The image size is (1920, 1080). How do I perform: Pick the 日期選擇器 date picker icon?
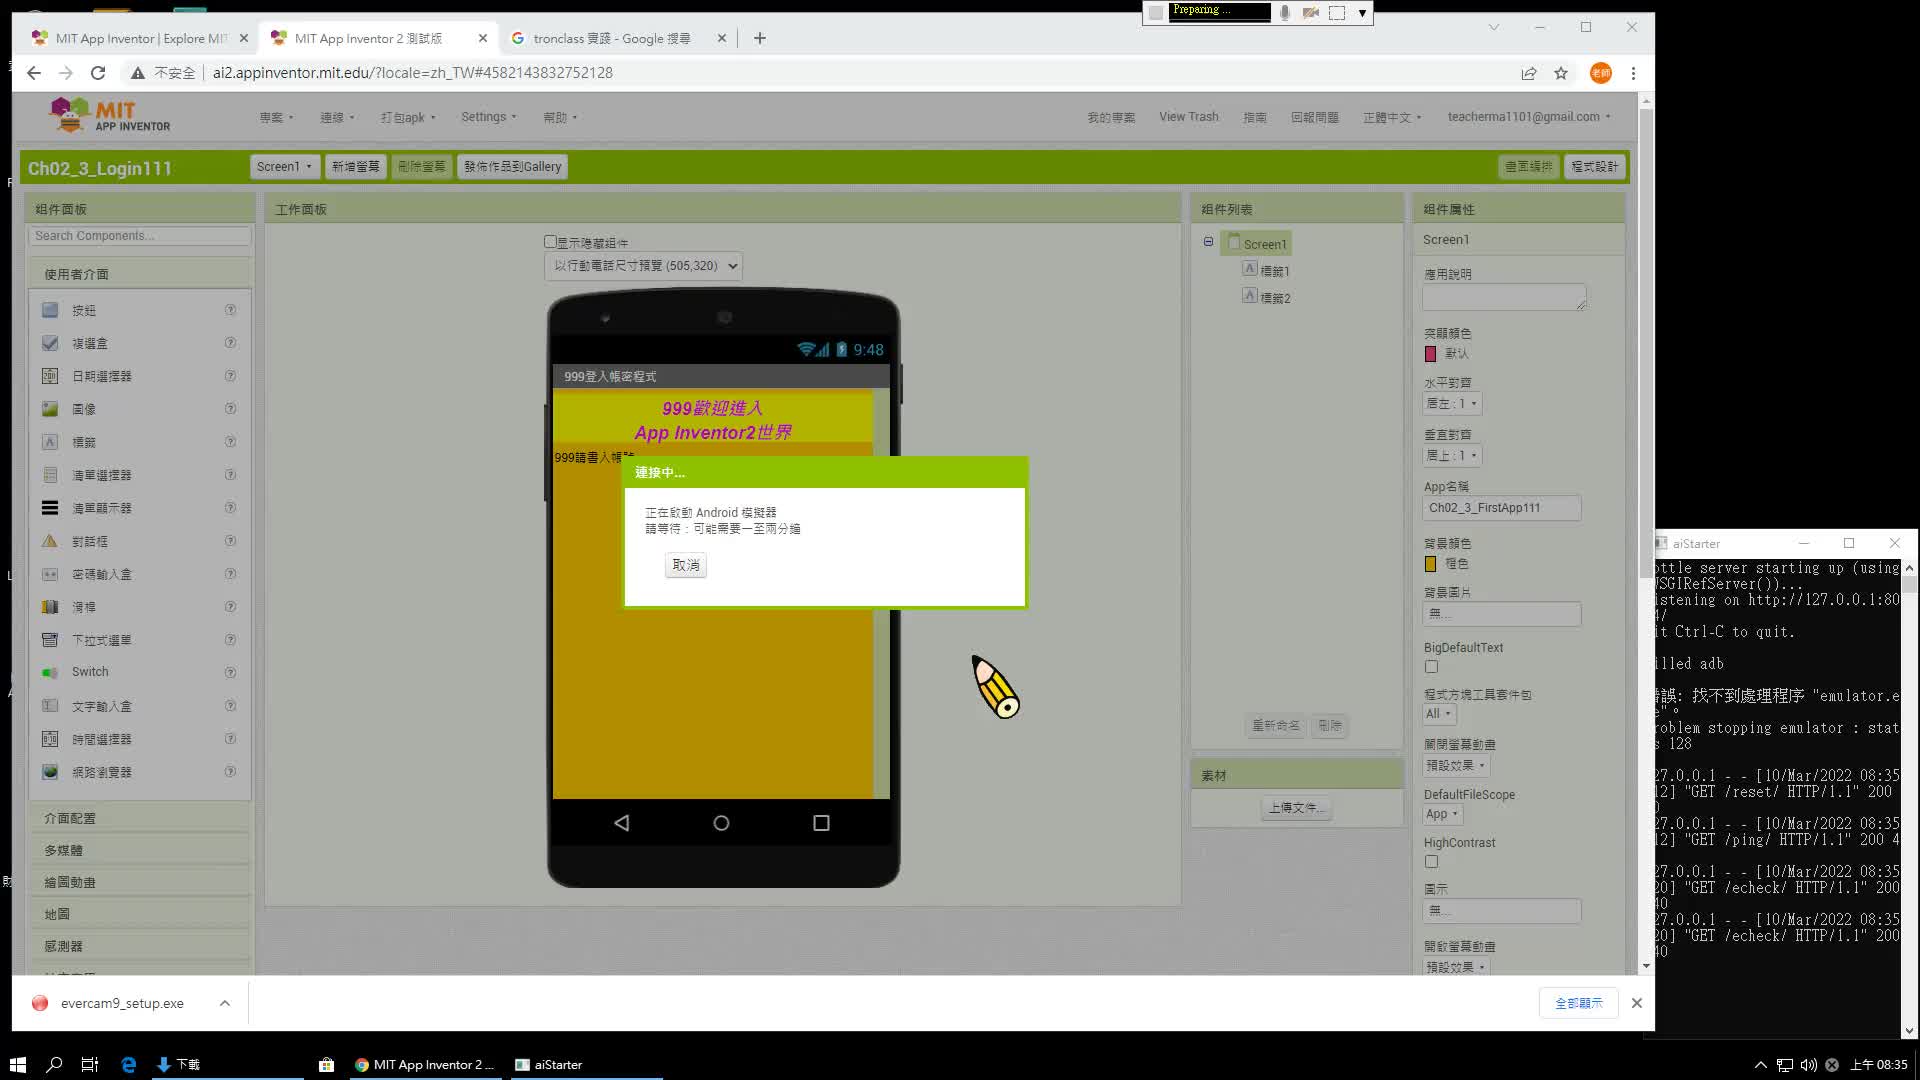pos(50,376)
